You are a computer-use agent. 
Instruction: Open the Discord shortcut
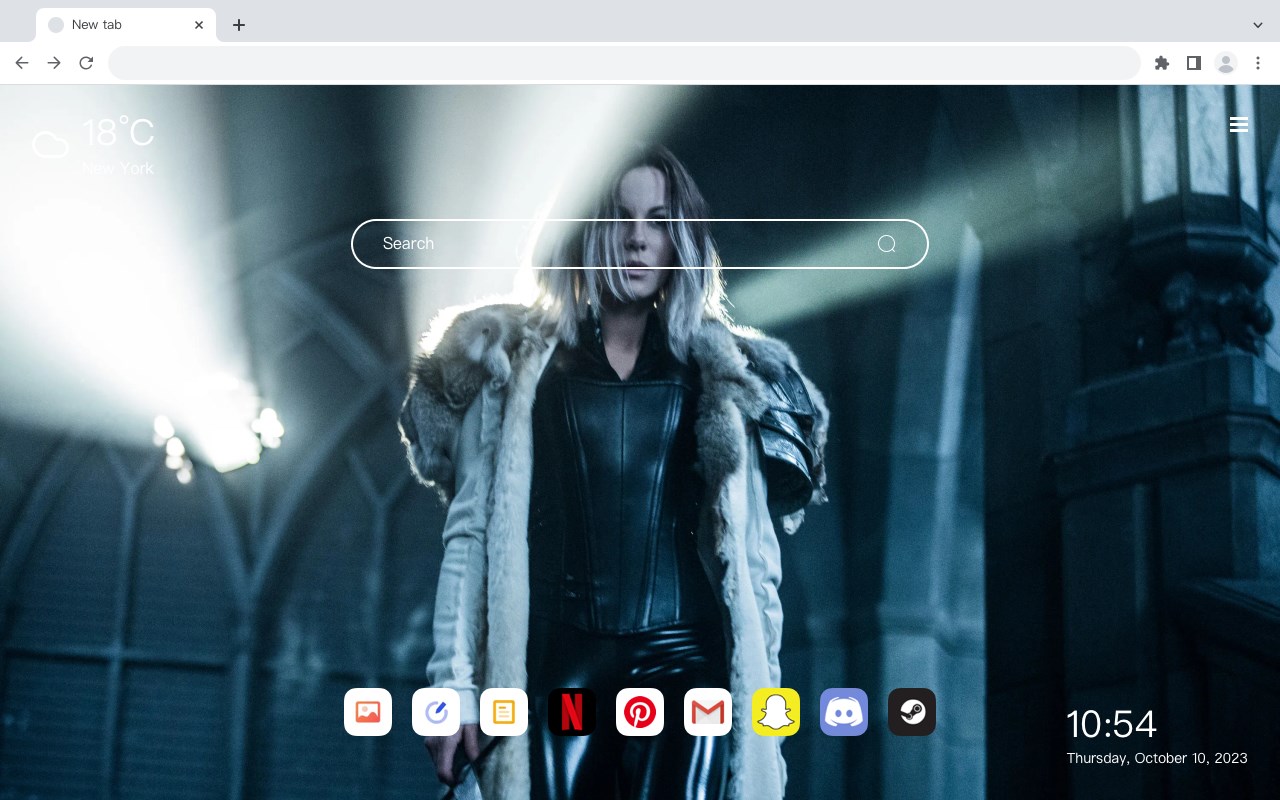click(x=844, y=712)
